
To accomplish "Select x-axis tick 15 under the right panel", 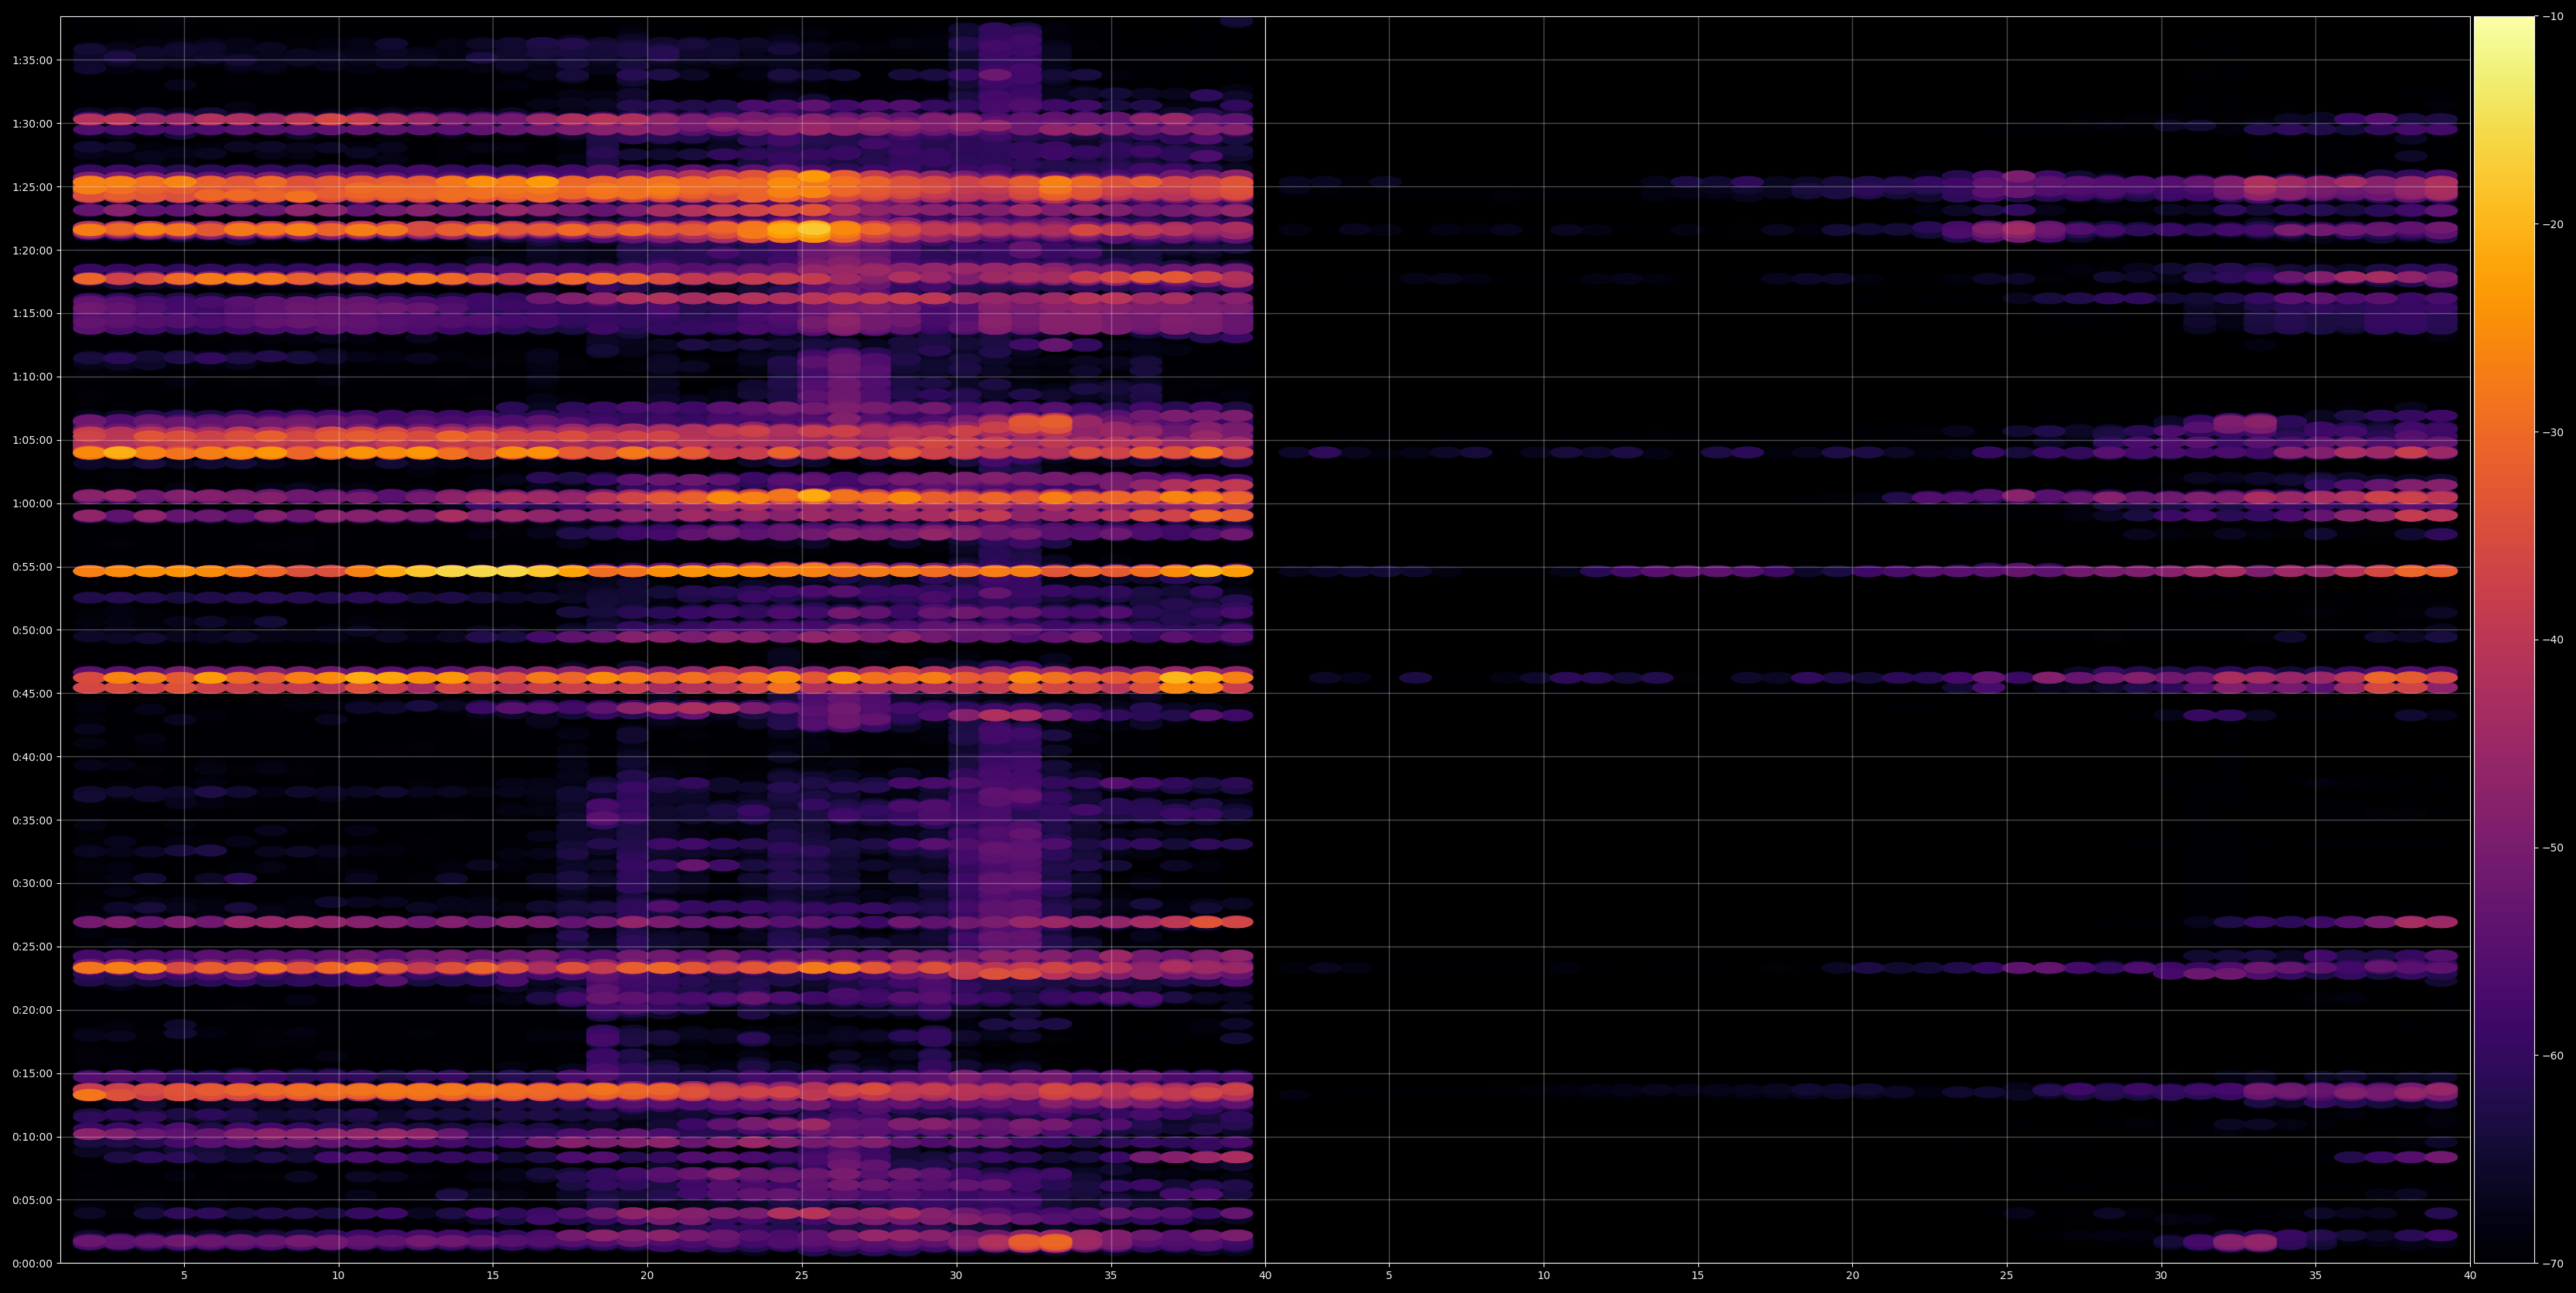I will coord(1698,1276).
